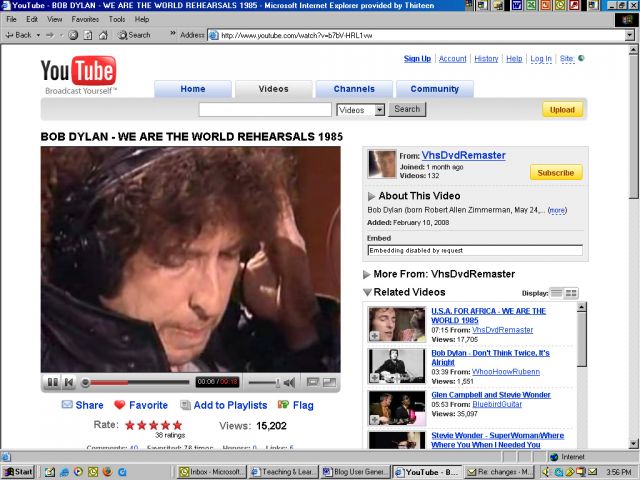The height and width of the screenshot is (480, 640).
Task: Click the Windows Start button
Action: (x=18, y=472)
